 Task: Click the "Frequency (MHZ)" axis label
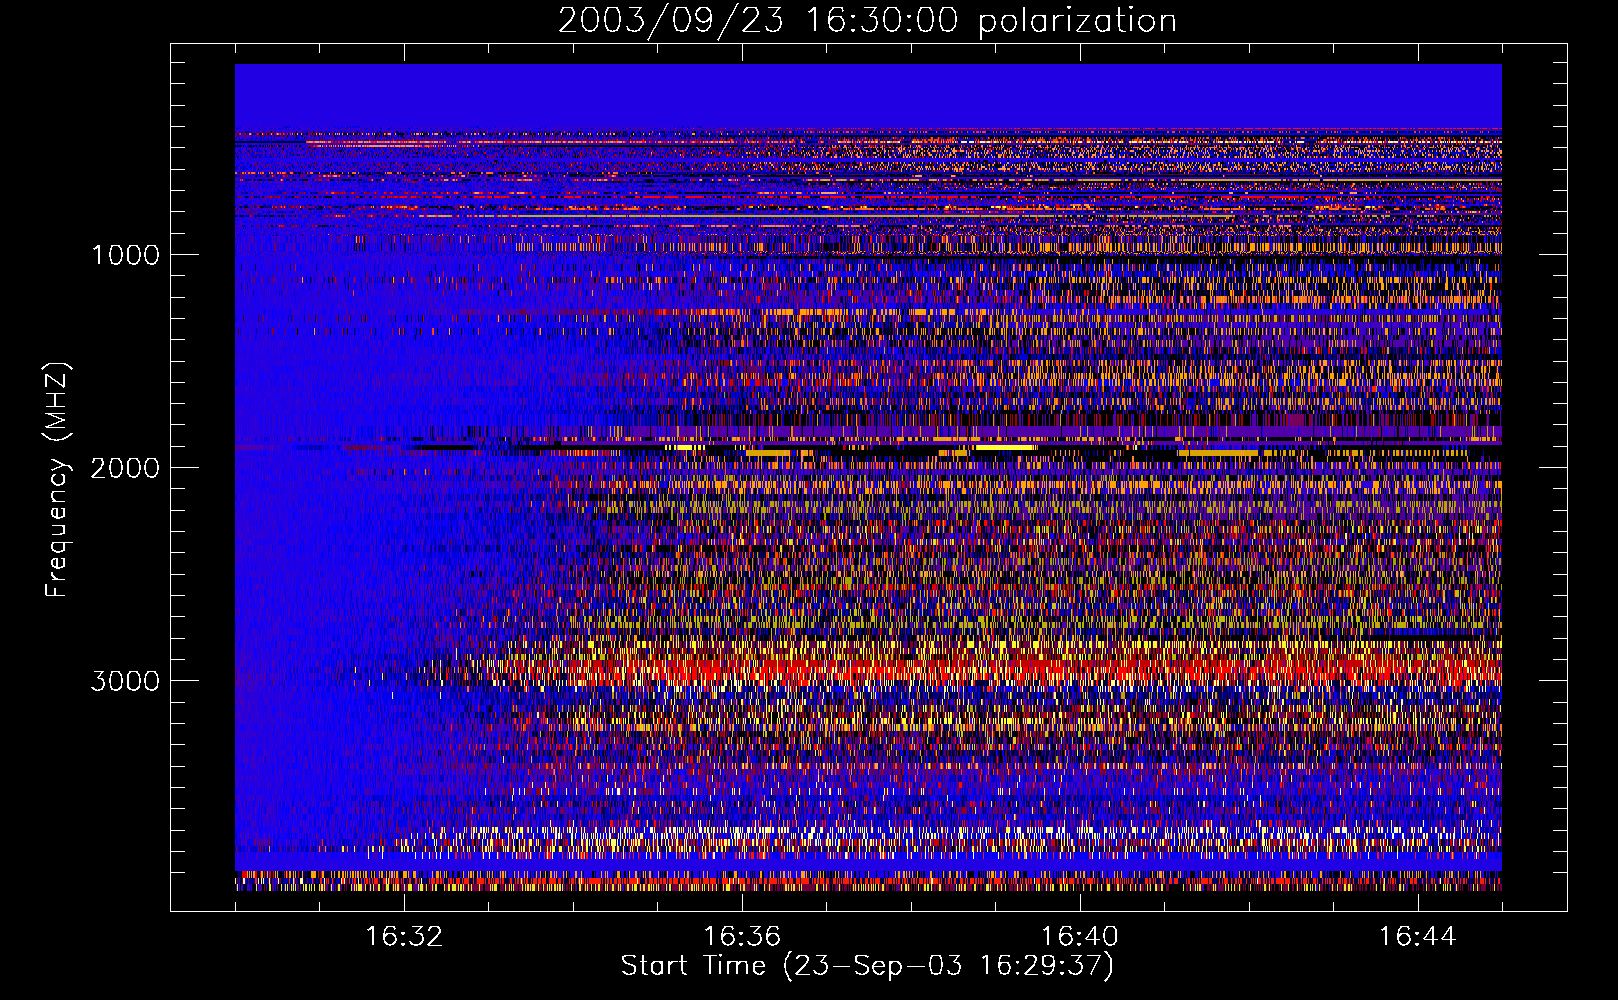pos(57,480)
